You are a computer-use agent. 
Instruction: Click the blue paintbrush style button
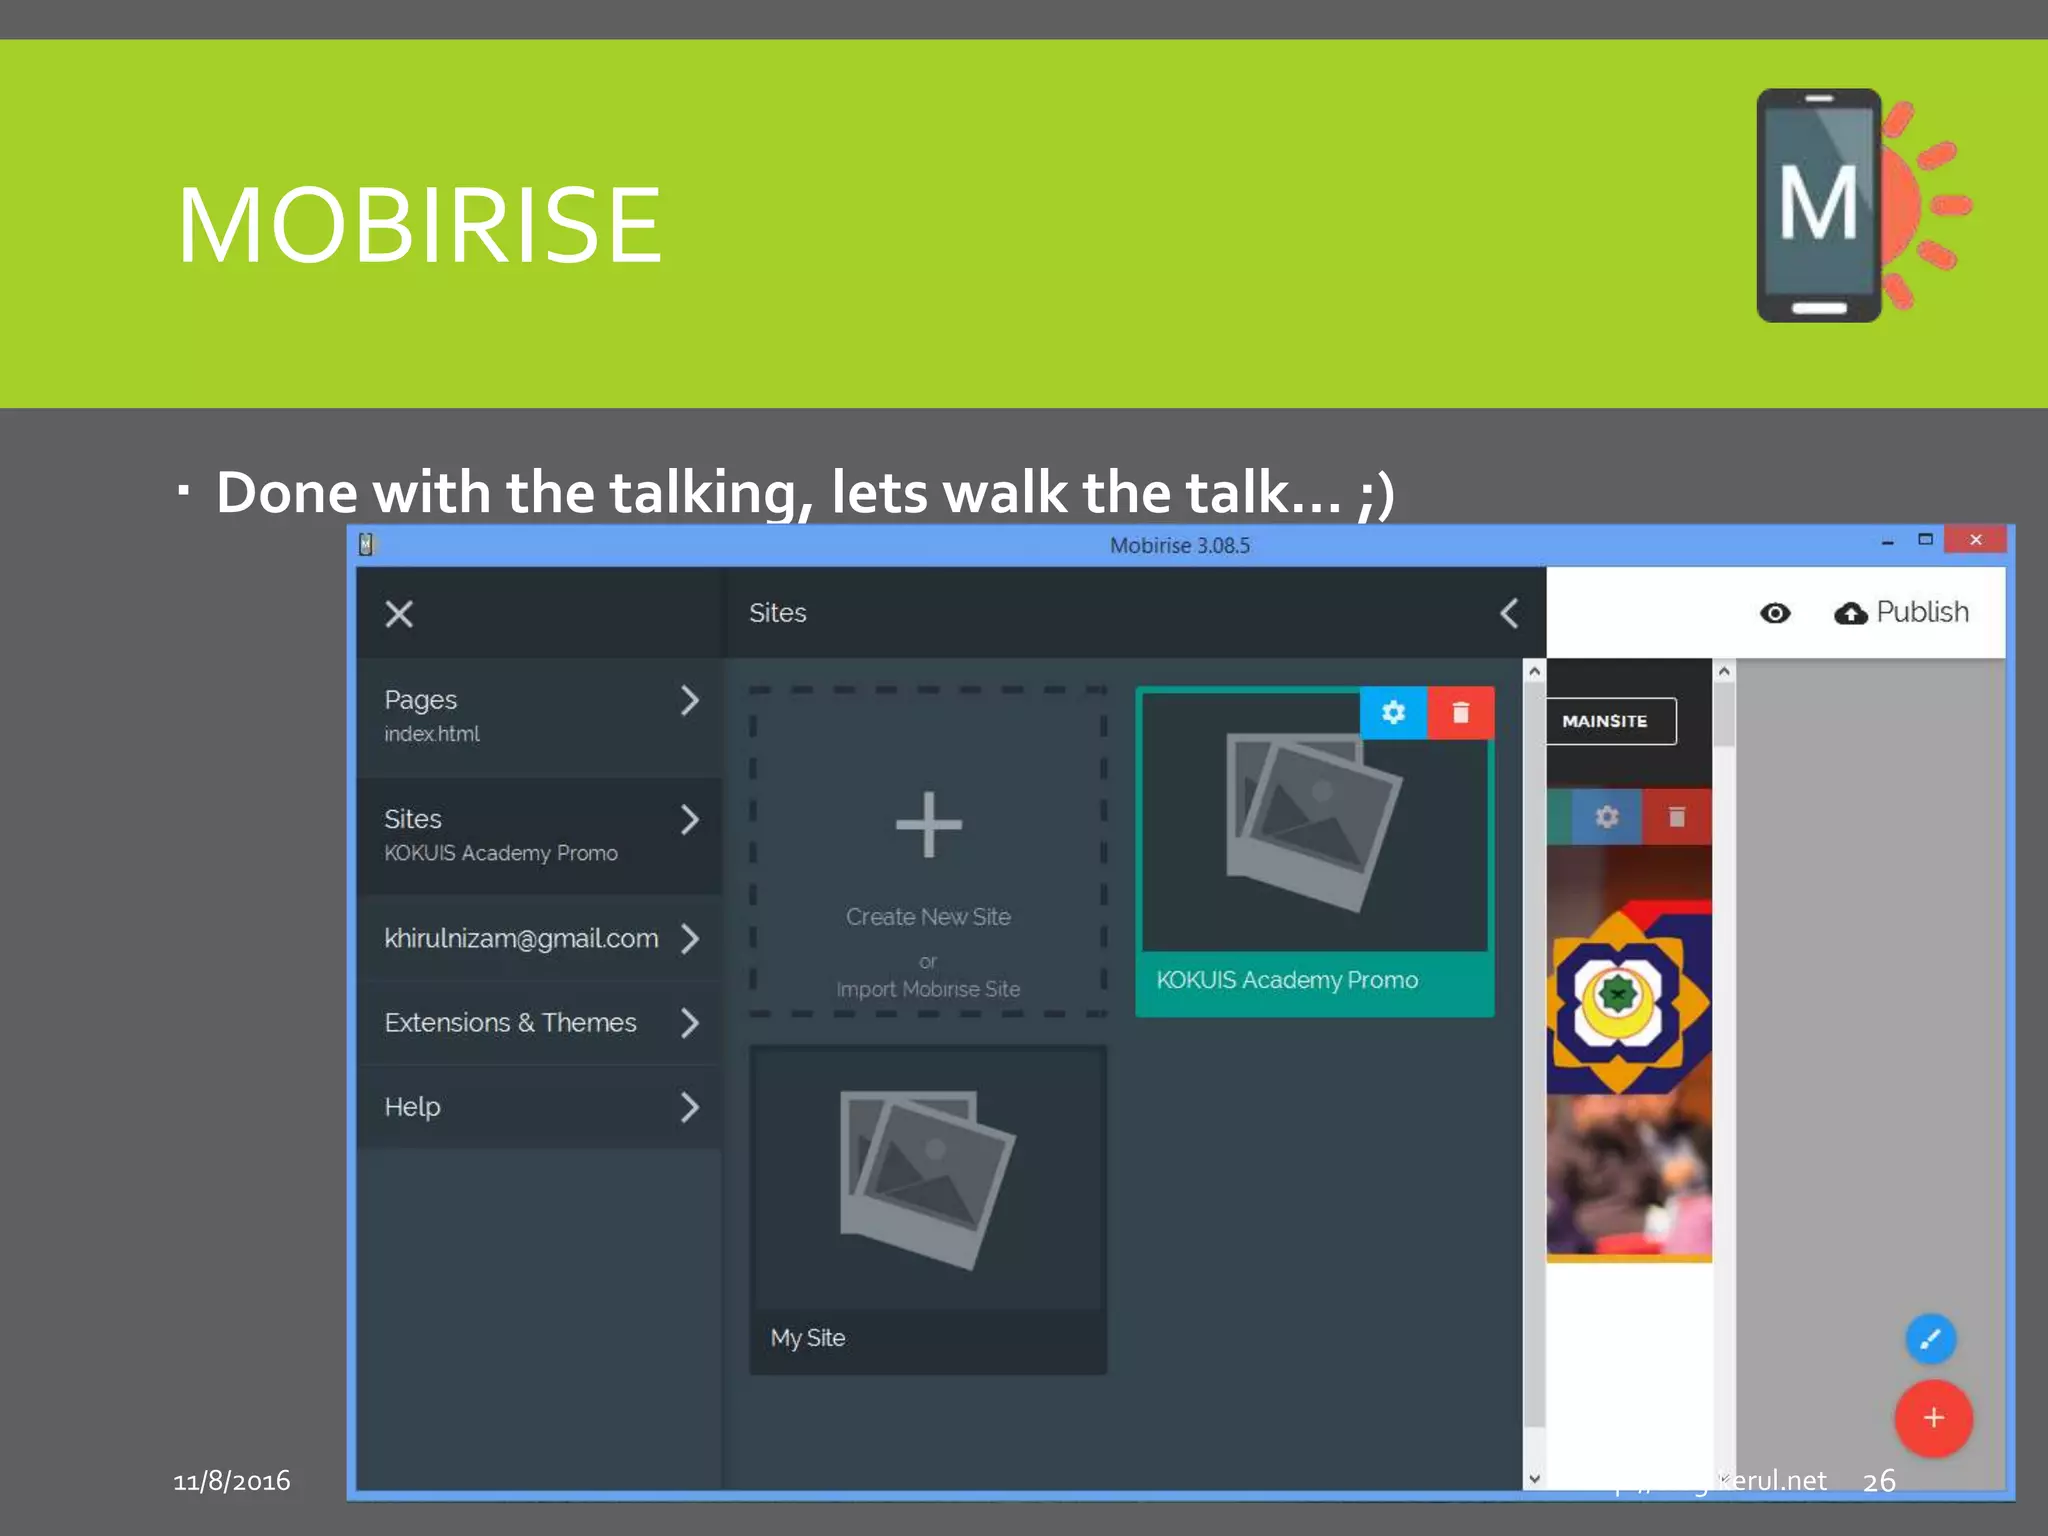(1931, 1338)
